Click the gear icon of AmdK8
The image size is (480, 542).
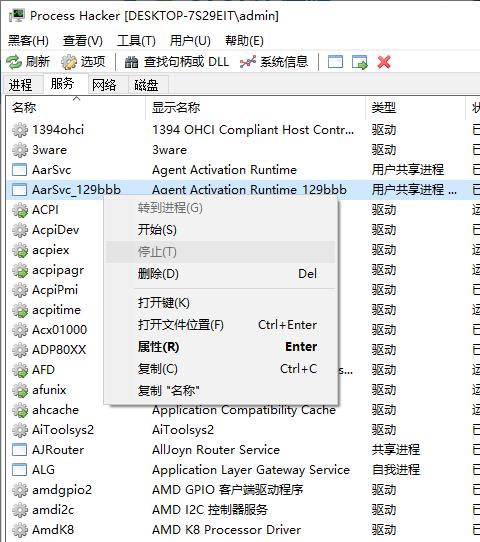point(20,530)
